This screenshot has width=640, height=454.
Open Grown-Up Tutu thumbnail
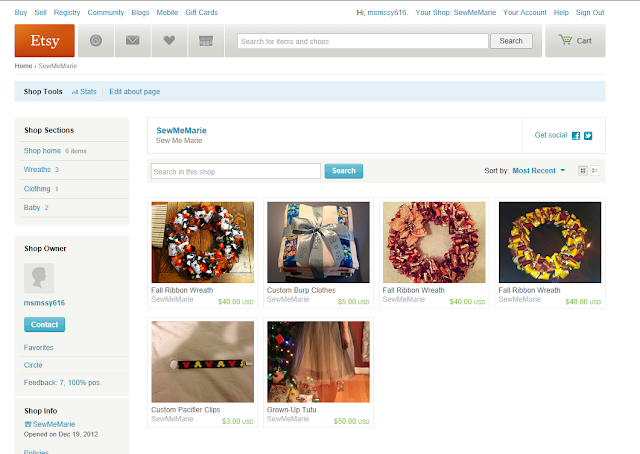pyautogui.click(x=318, y=362)
